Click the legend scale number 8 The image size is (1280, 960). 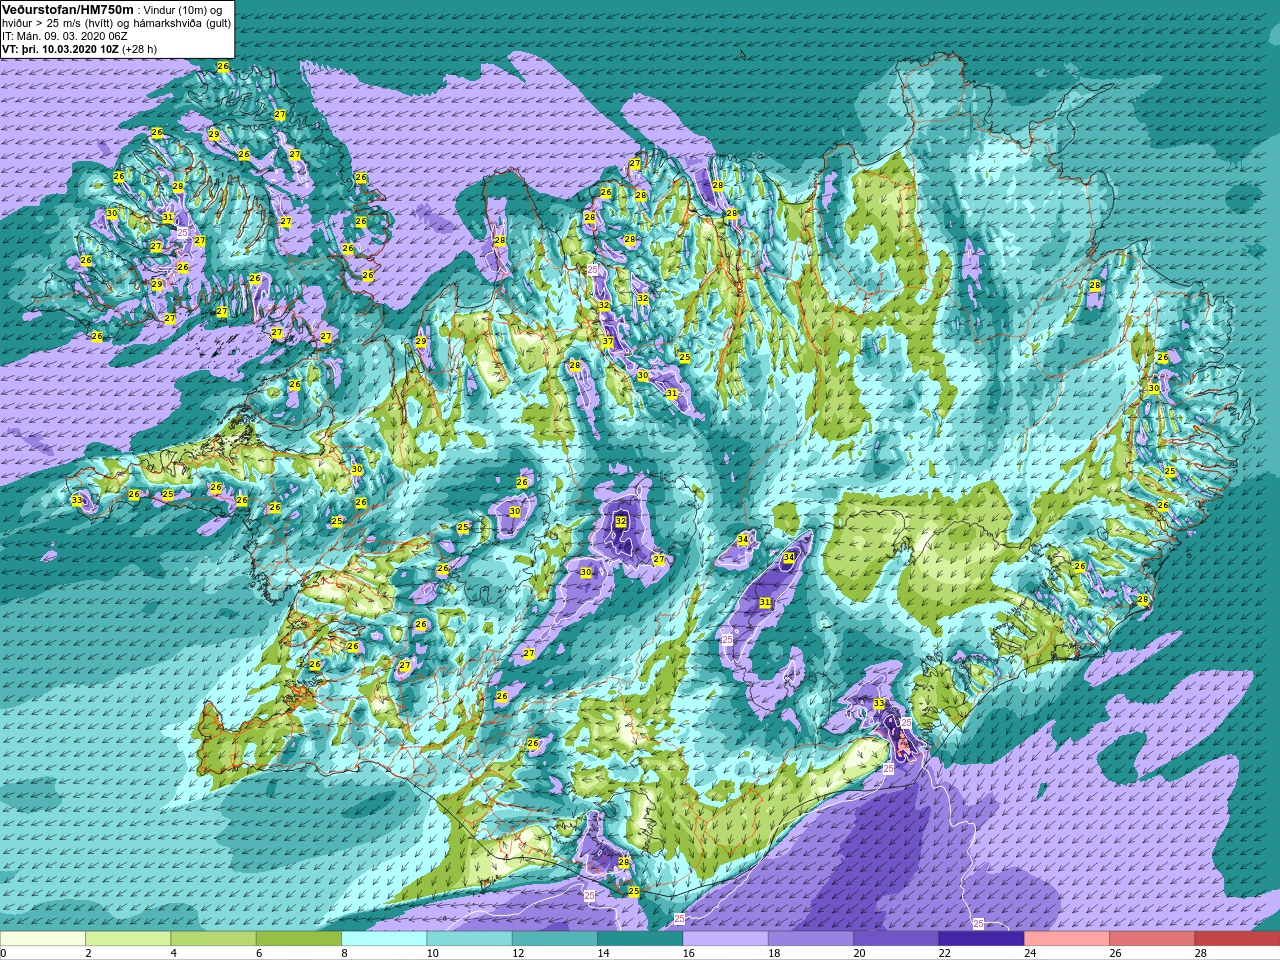[x=345, y=953]
